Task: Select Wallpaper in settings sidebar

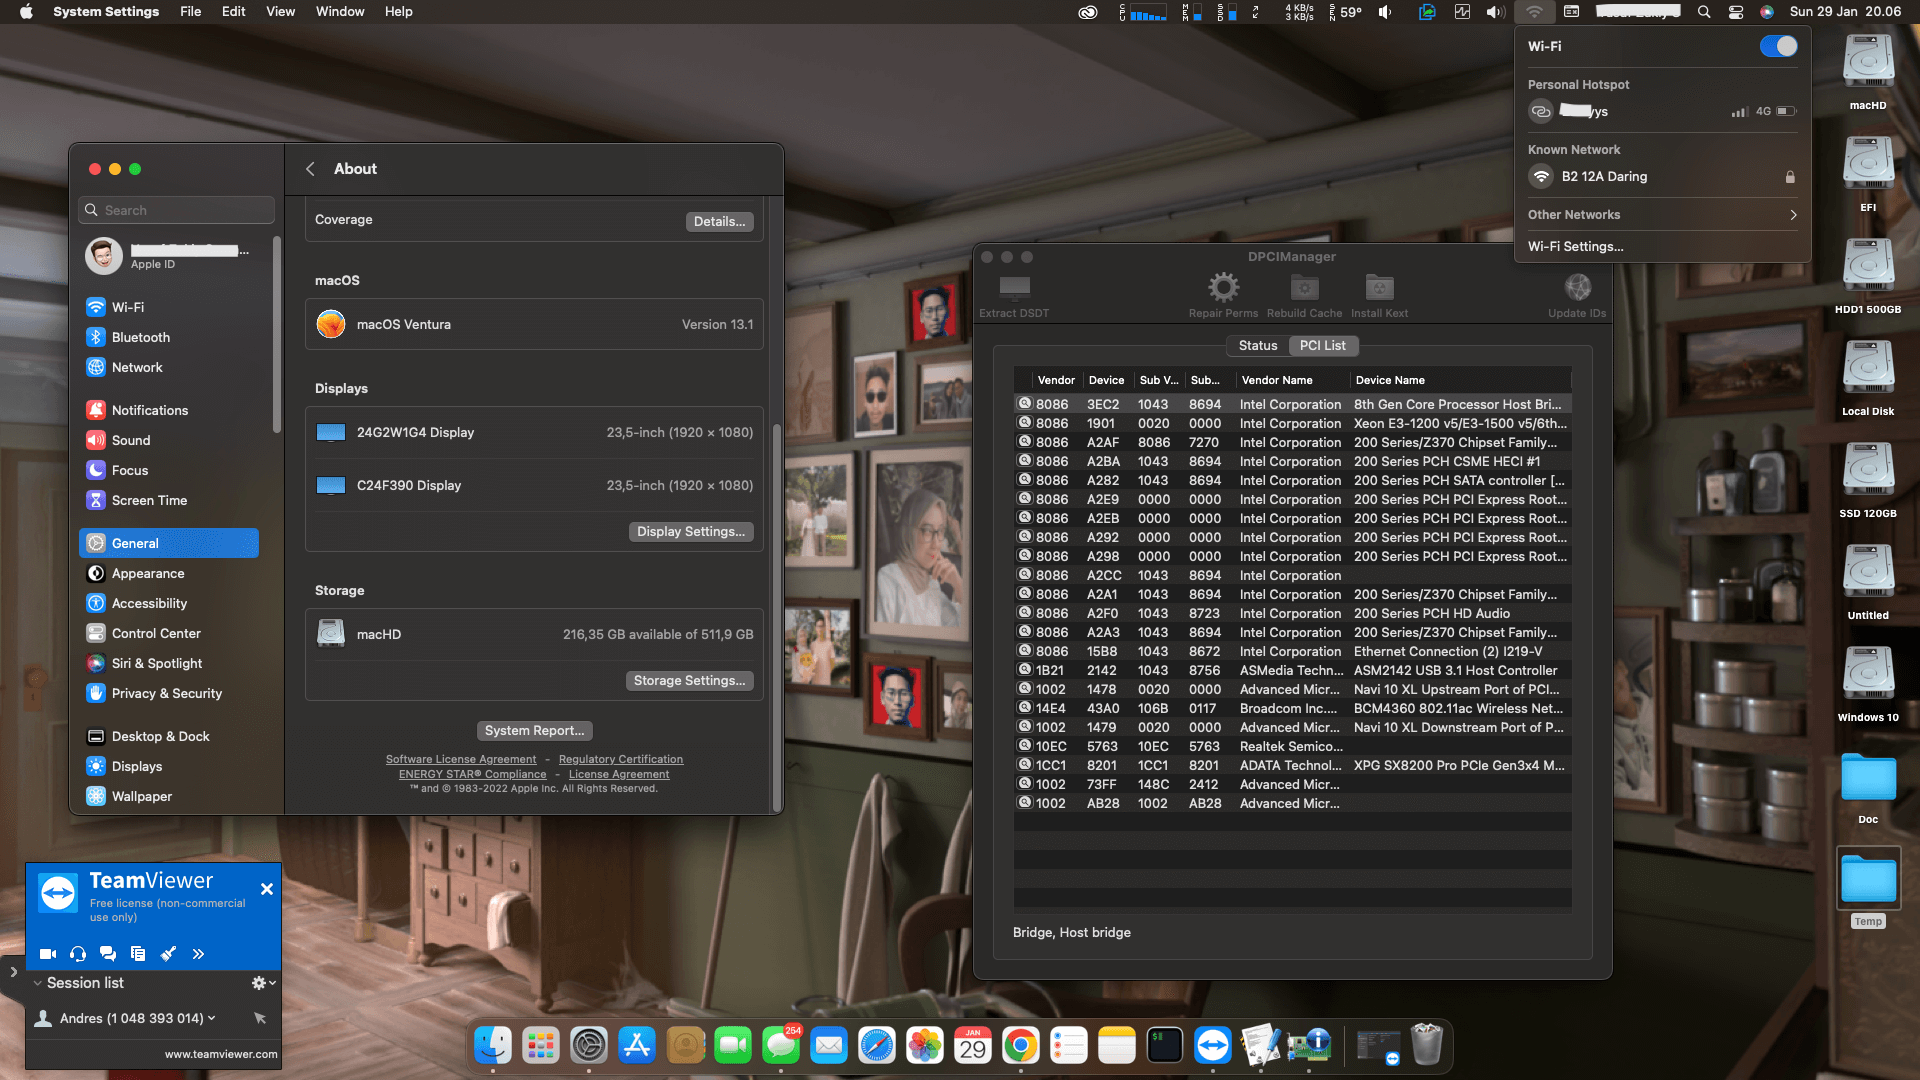Action: coord(168,797)
